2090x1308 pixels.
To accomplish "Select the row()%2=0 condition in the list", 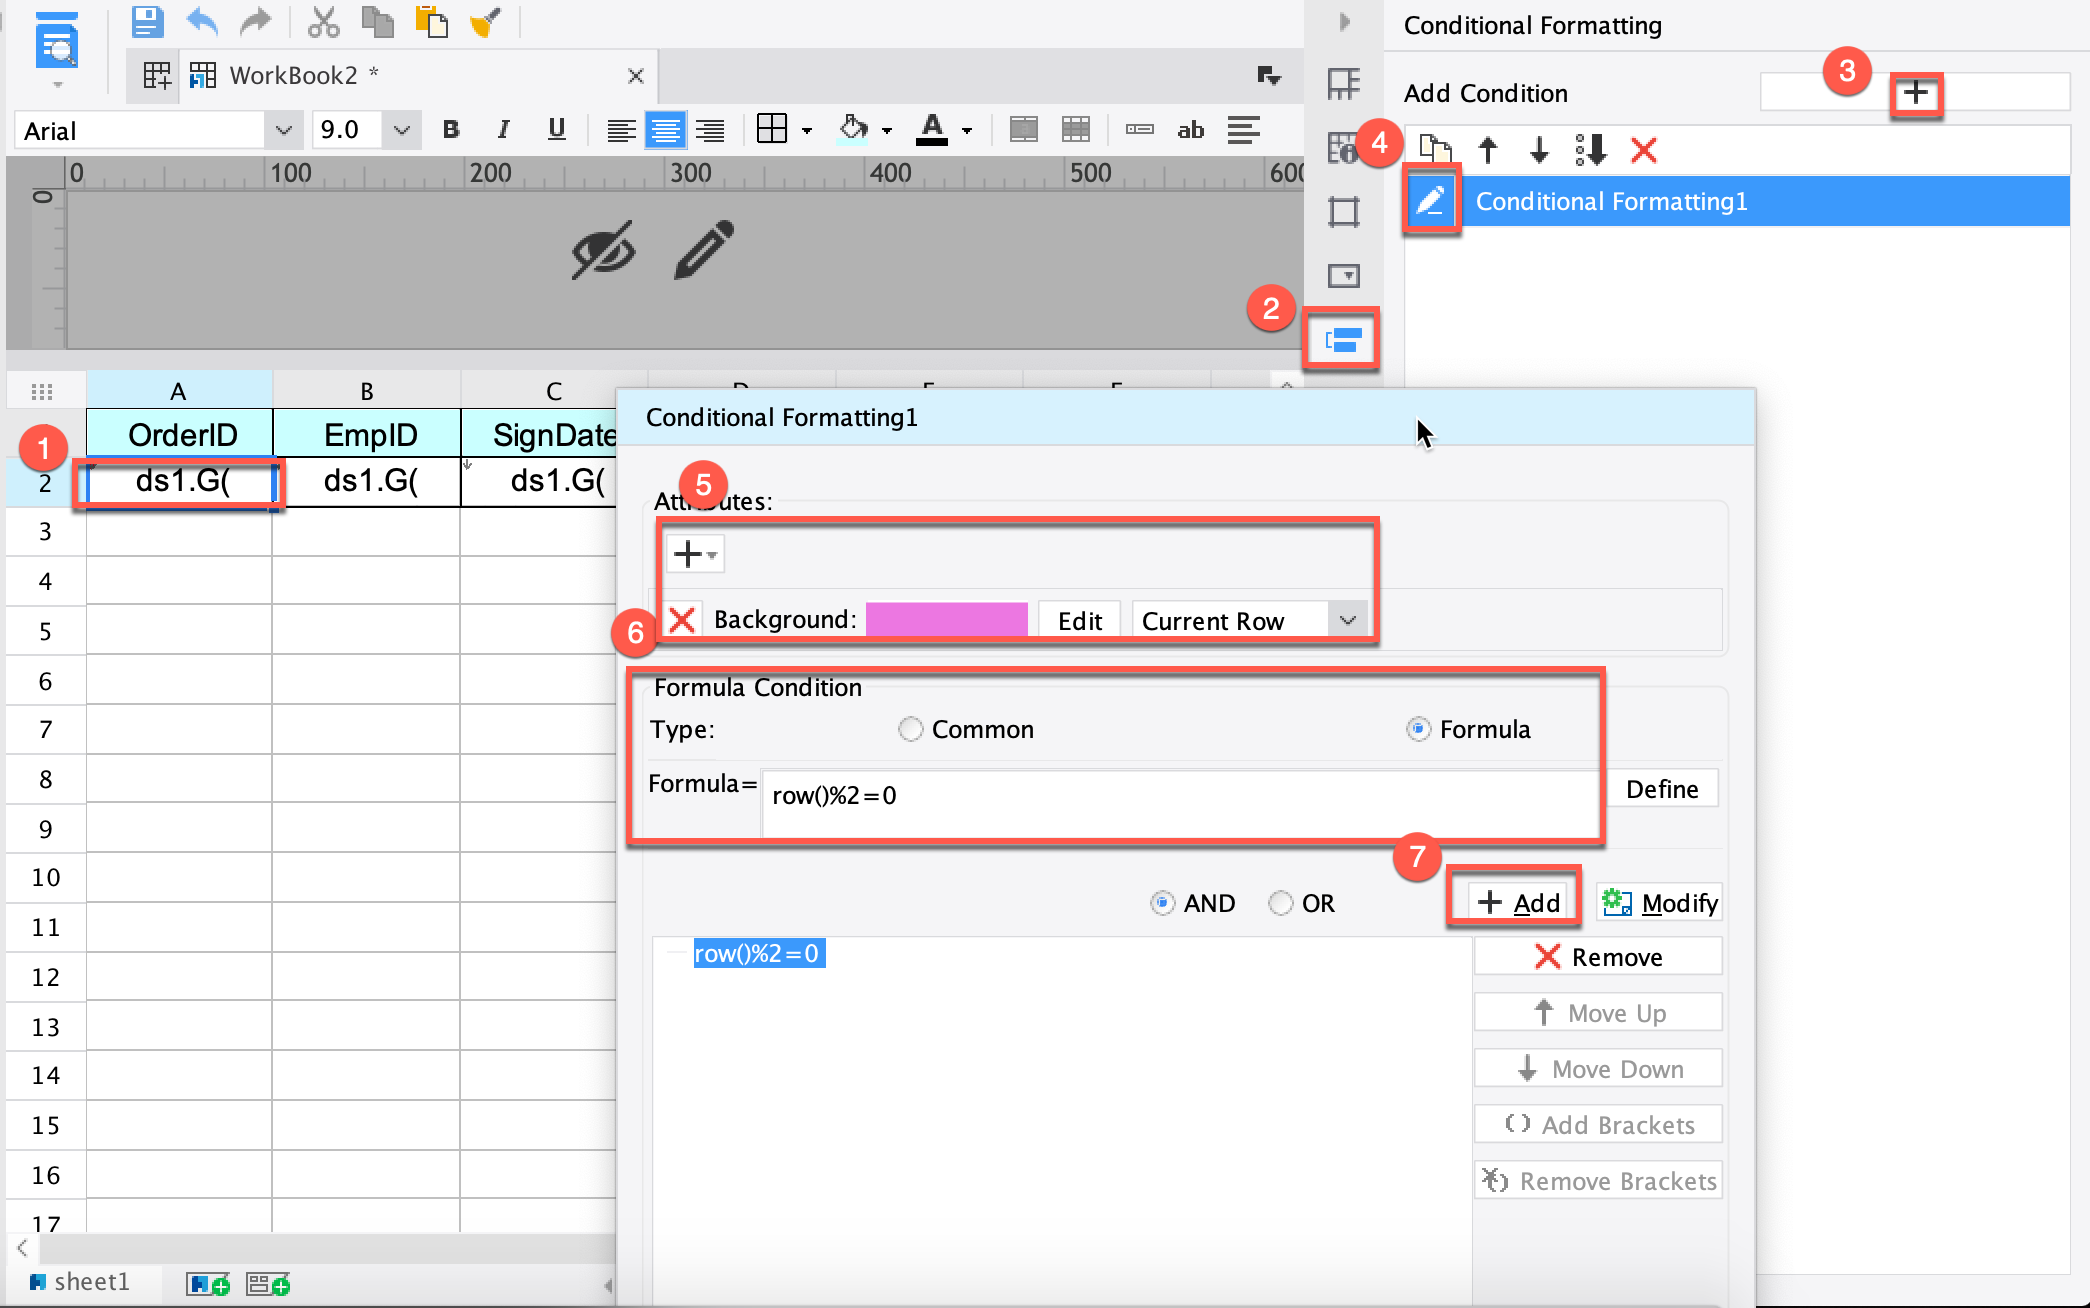I will tap(758, 954).
